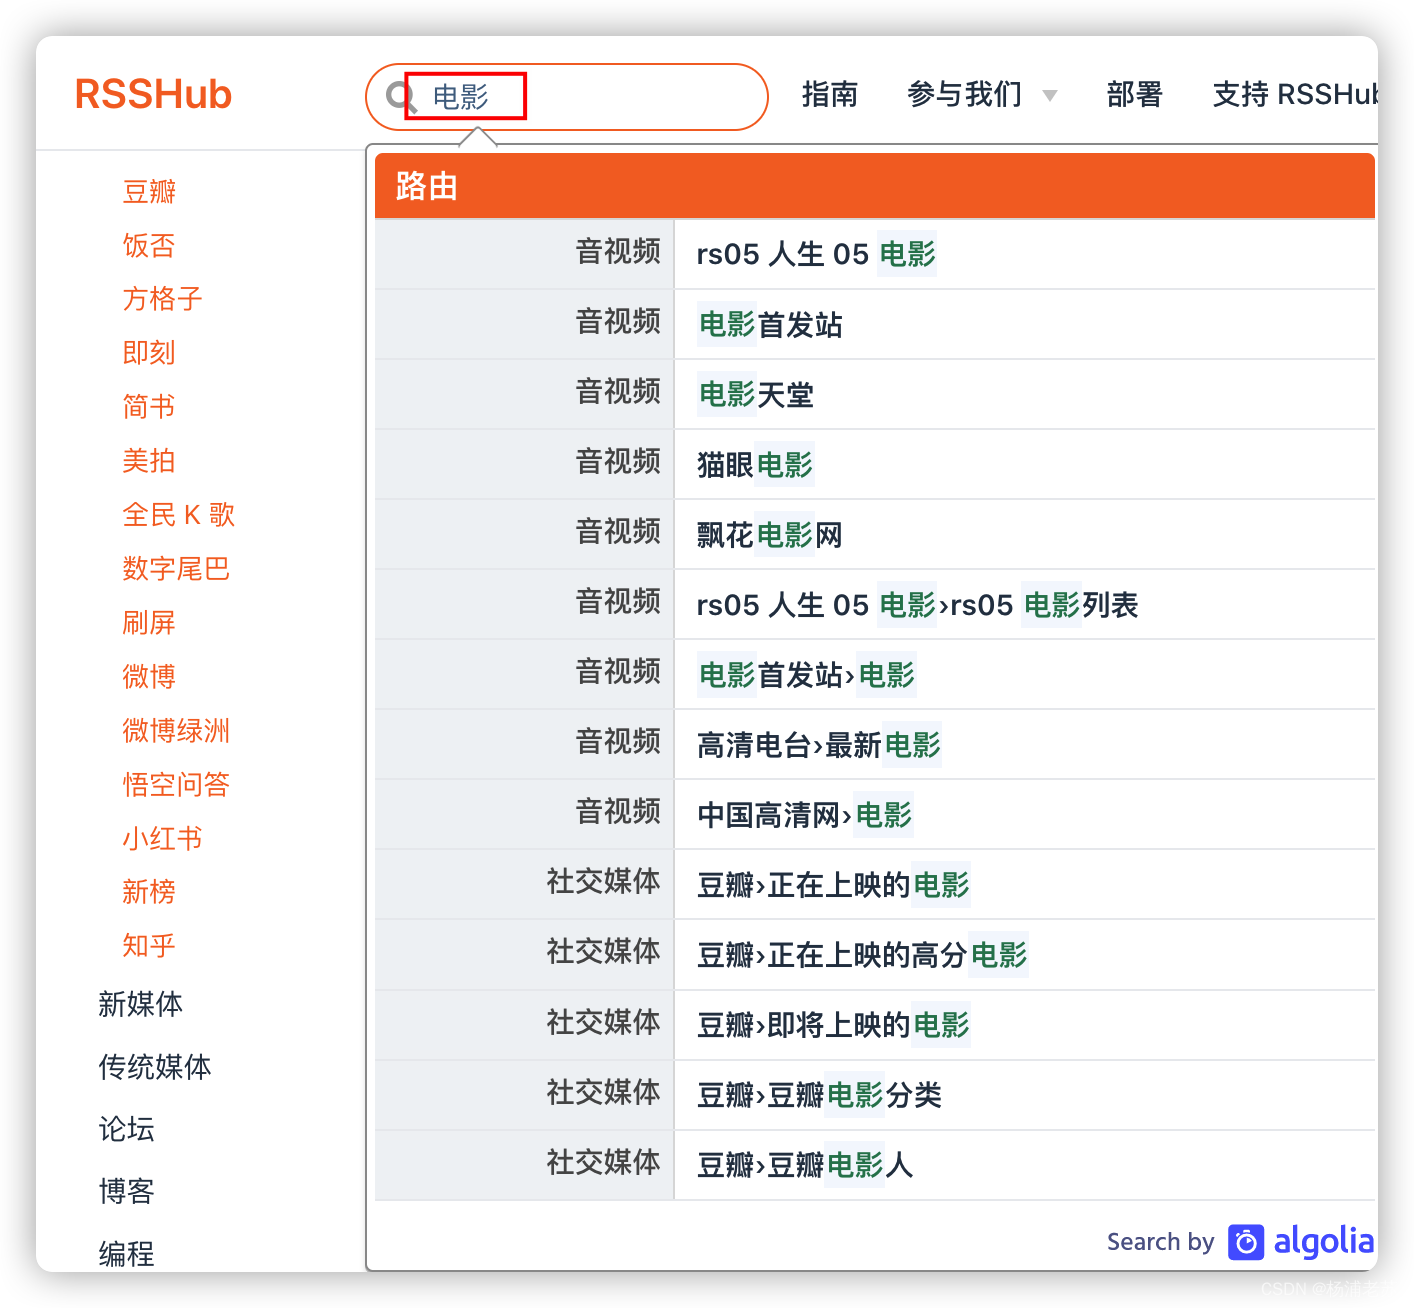Go to 美拍 in sidebar

coord(149,460)
